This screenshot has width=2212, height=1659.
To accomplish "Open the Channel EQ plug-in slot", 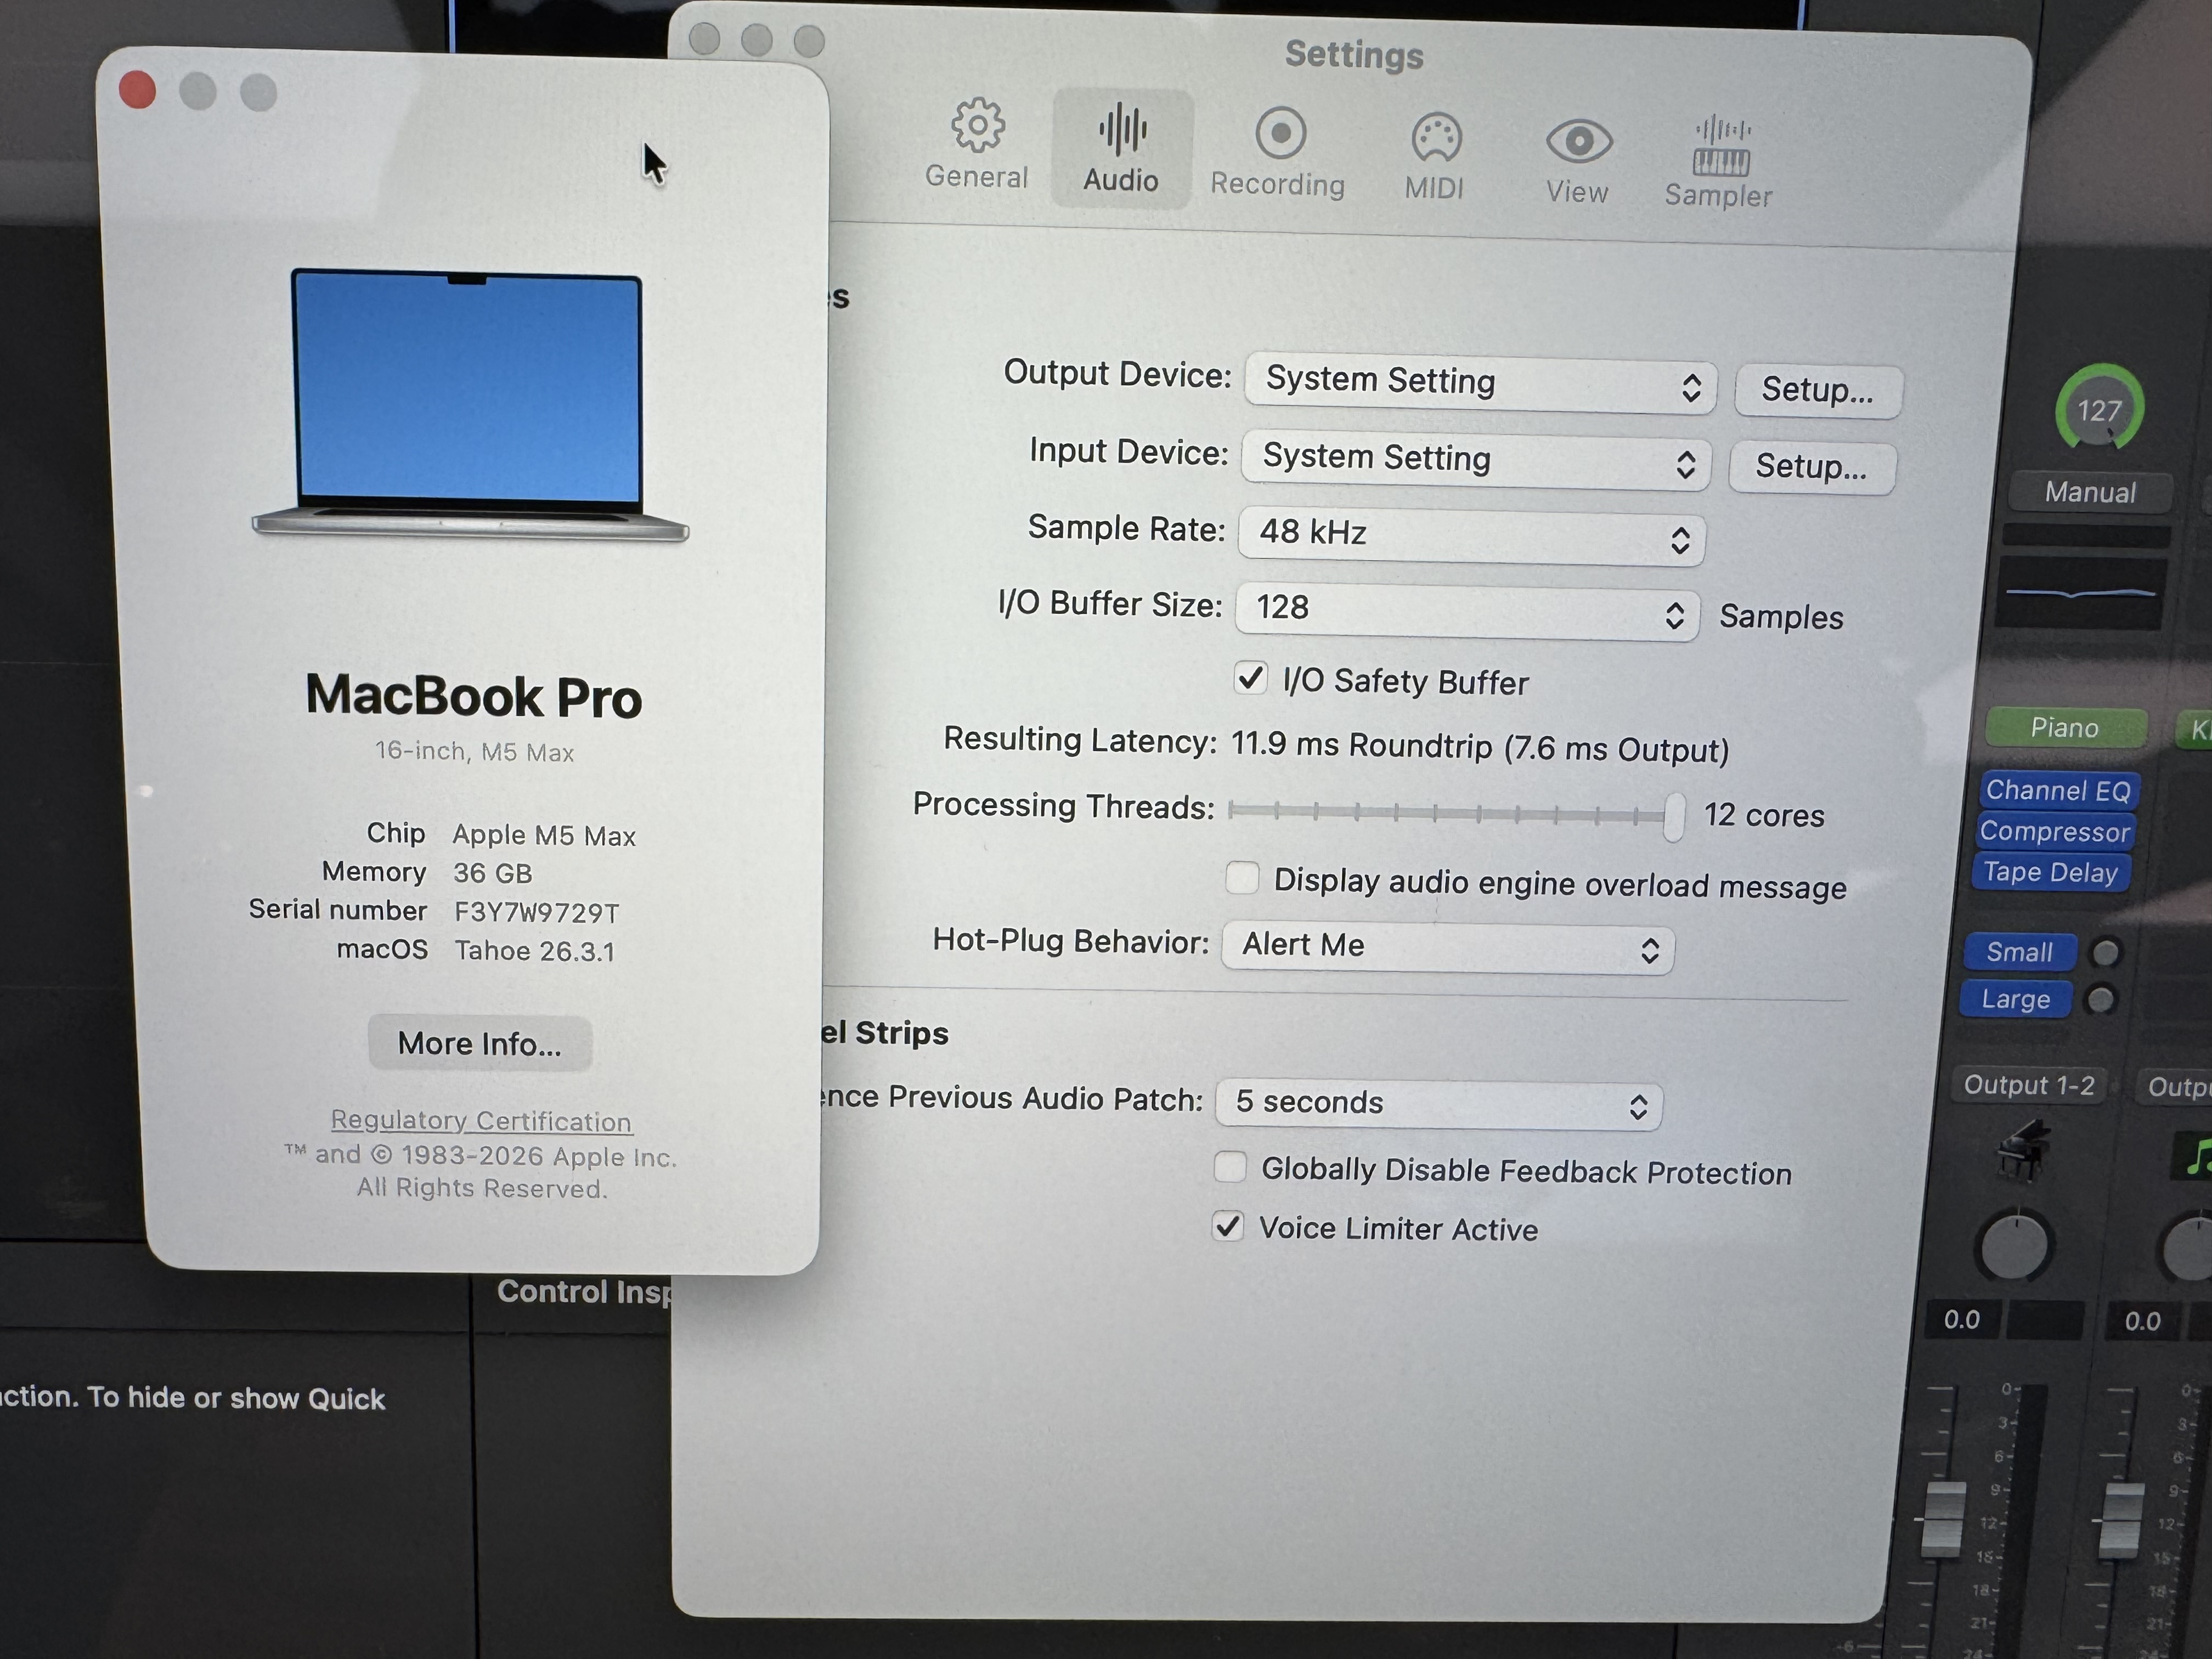I will pos(2058,791).
